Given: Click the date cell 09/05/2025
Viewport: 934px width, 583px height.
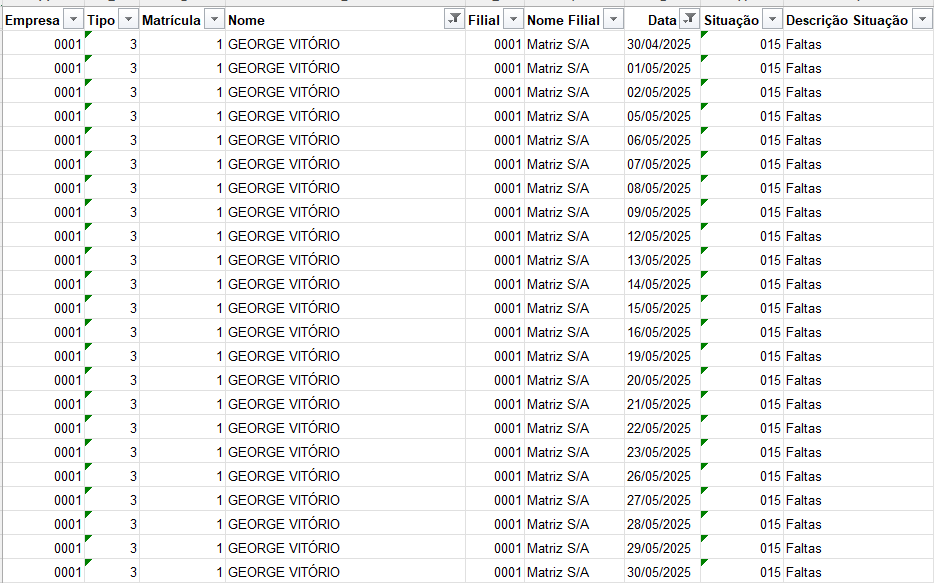Looking at the screenshot, I should coord(659,212).
